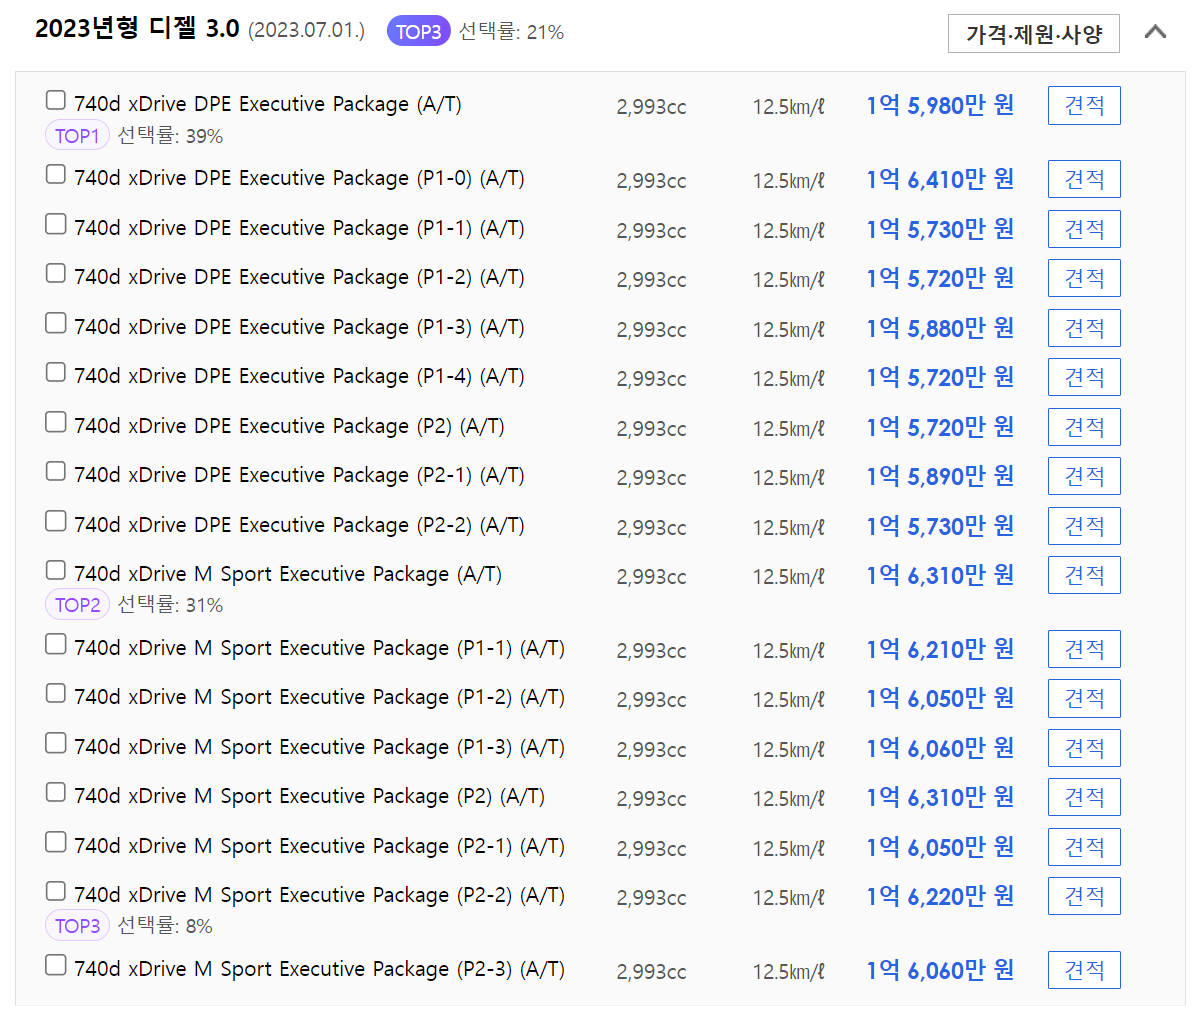This screenshot has width=1203, height=1021.
Task: Click 740d xDrive DPE Executive Package (P1-4) name
Action: click(x=299, y=376)
